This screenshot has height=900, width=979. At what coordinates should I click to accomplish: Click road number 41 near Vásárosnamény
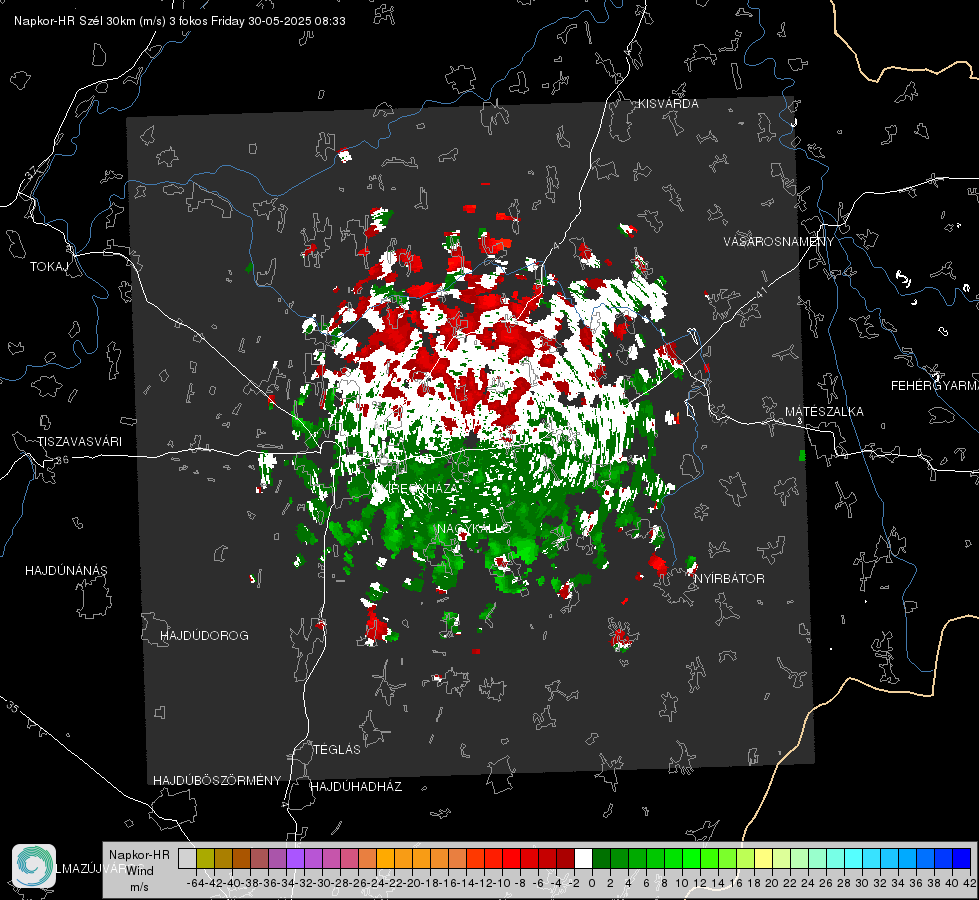(x=760, y=292)
